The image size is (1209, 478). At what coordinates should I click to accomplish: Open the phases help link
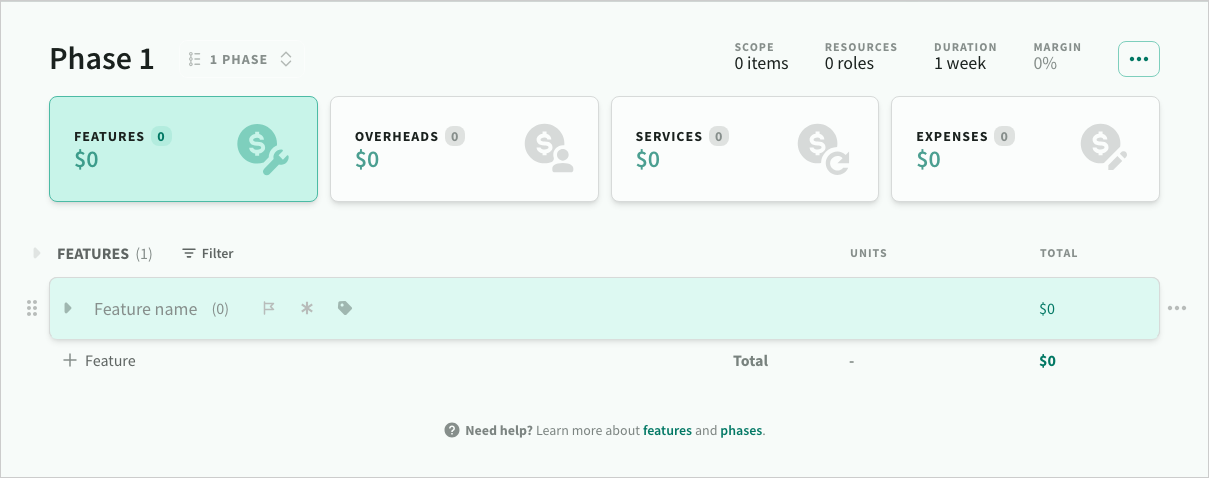click(x=741, y=431)
